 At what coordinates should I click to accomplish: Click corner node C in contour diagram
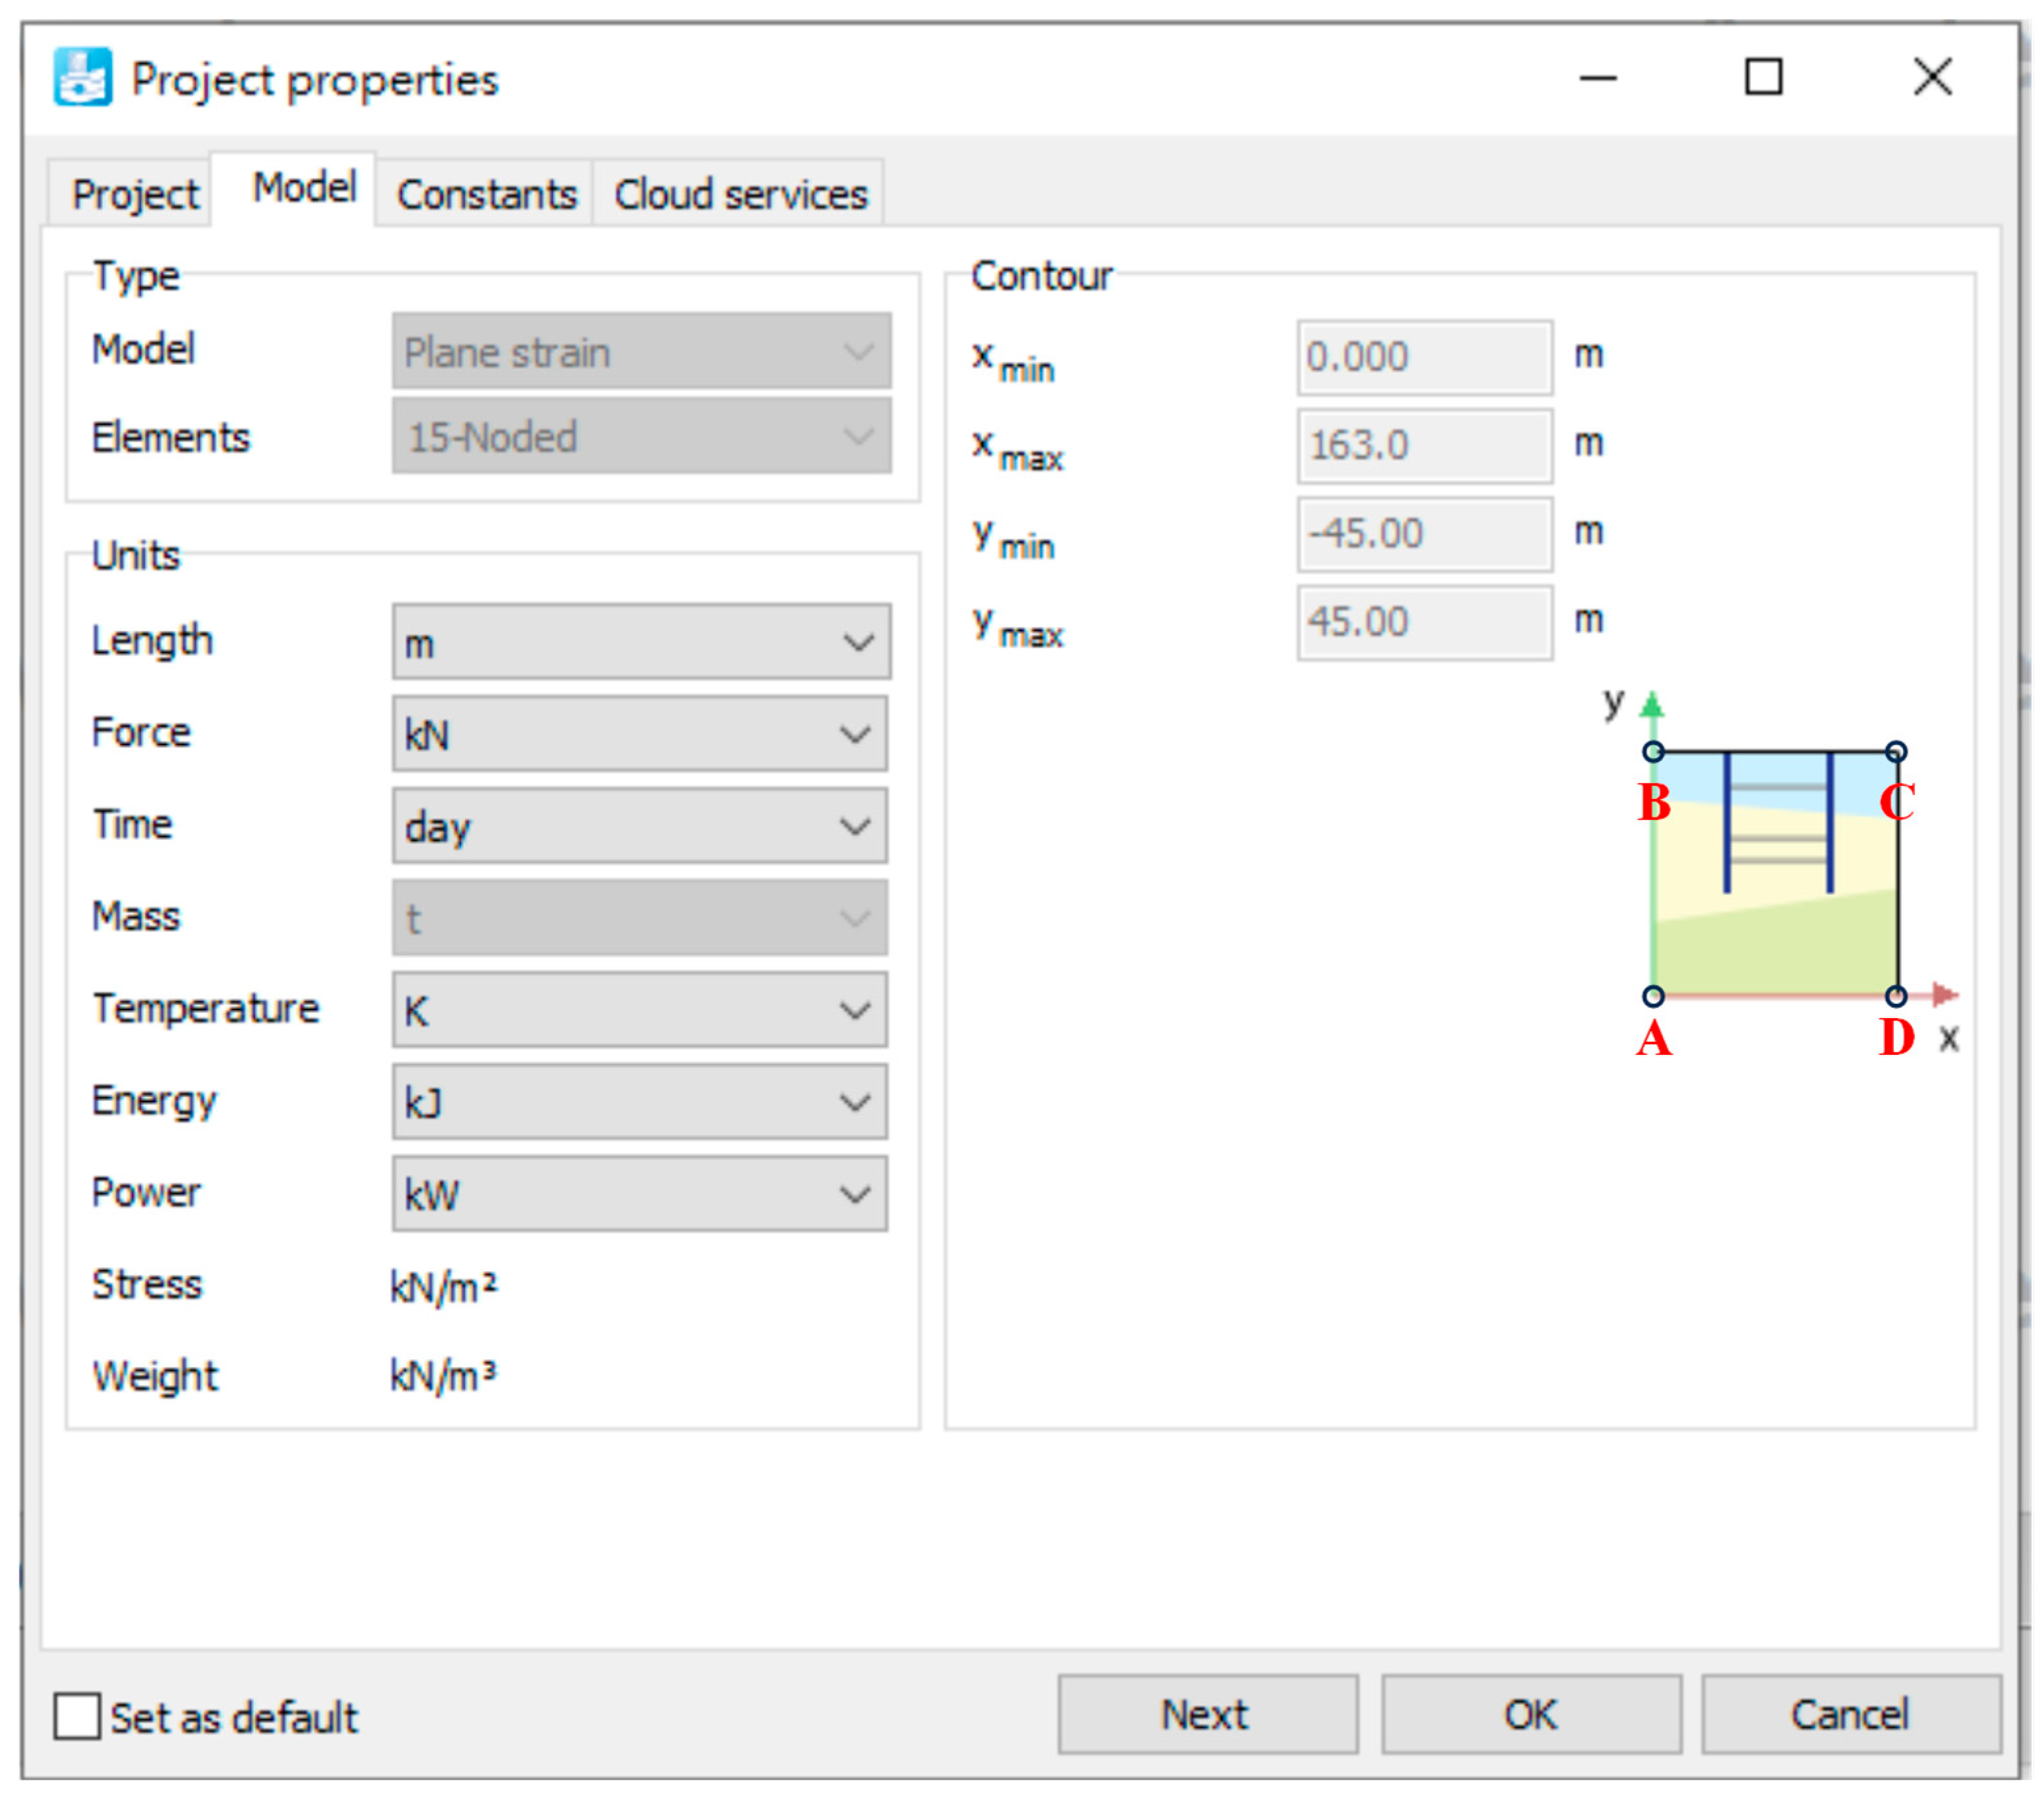(x=1896, y=751)
